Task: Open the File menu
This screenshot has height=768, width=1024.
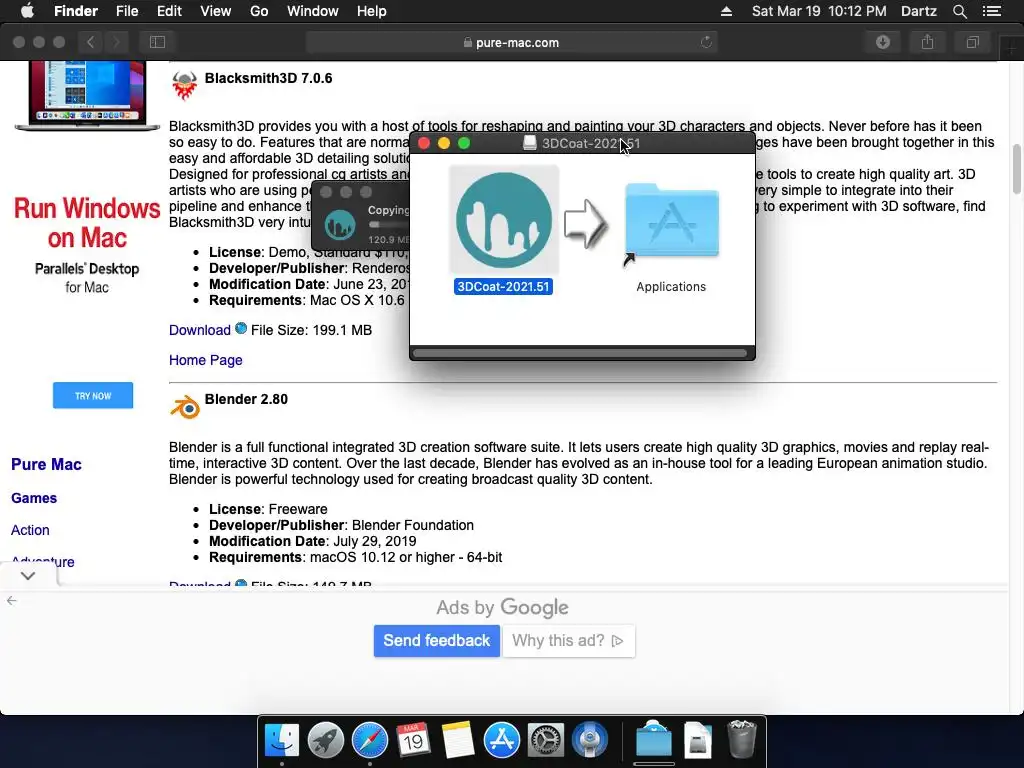Action: click(127, 11)
